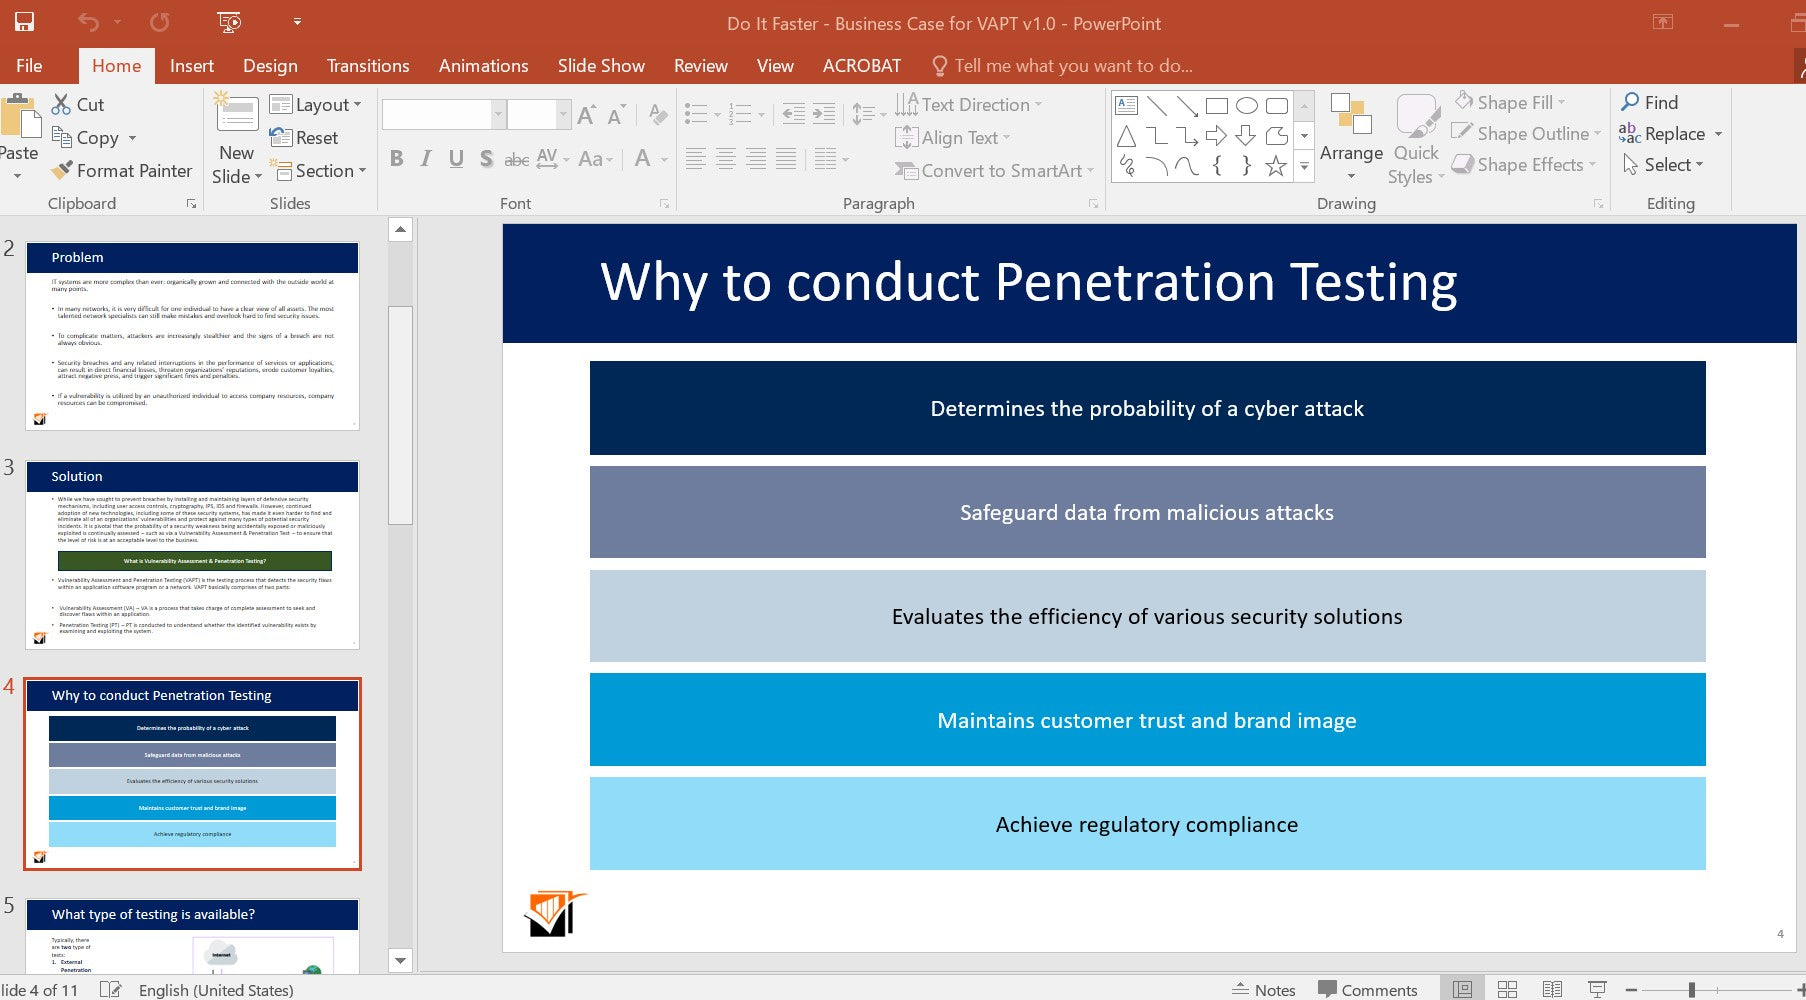Open the Select dropdown
The height and width of the screenshot is (1000, 1806).
tap(1663, 165)
